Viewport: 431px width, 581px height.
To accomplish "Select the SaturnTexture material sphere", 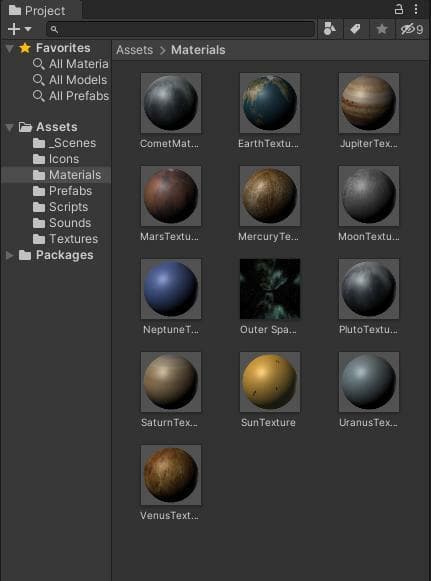I will (171, 382).
